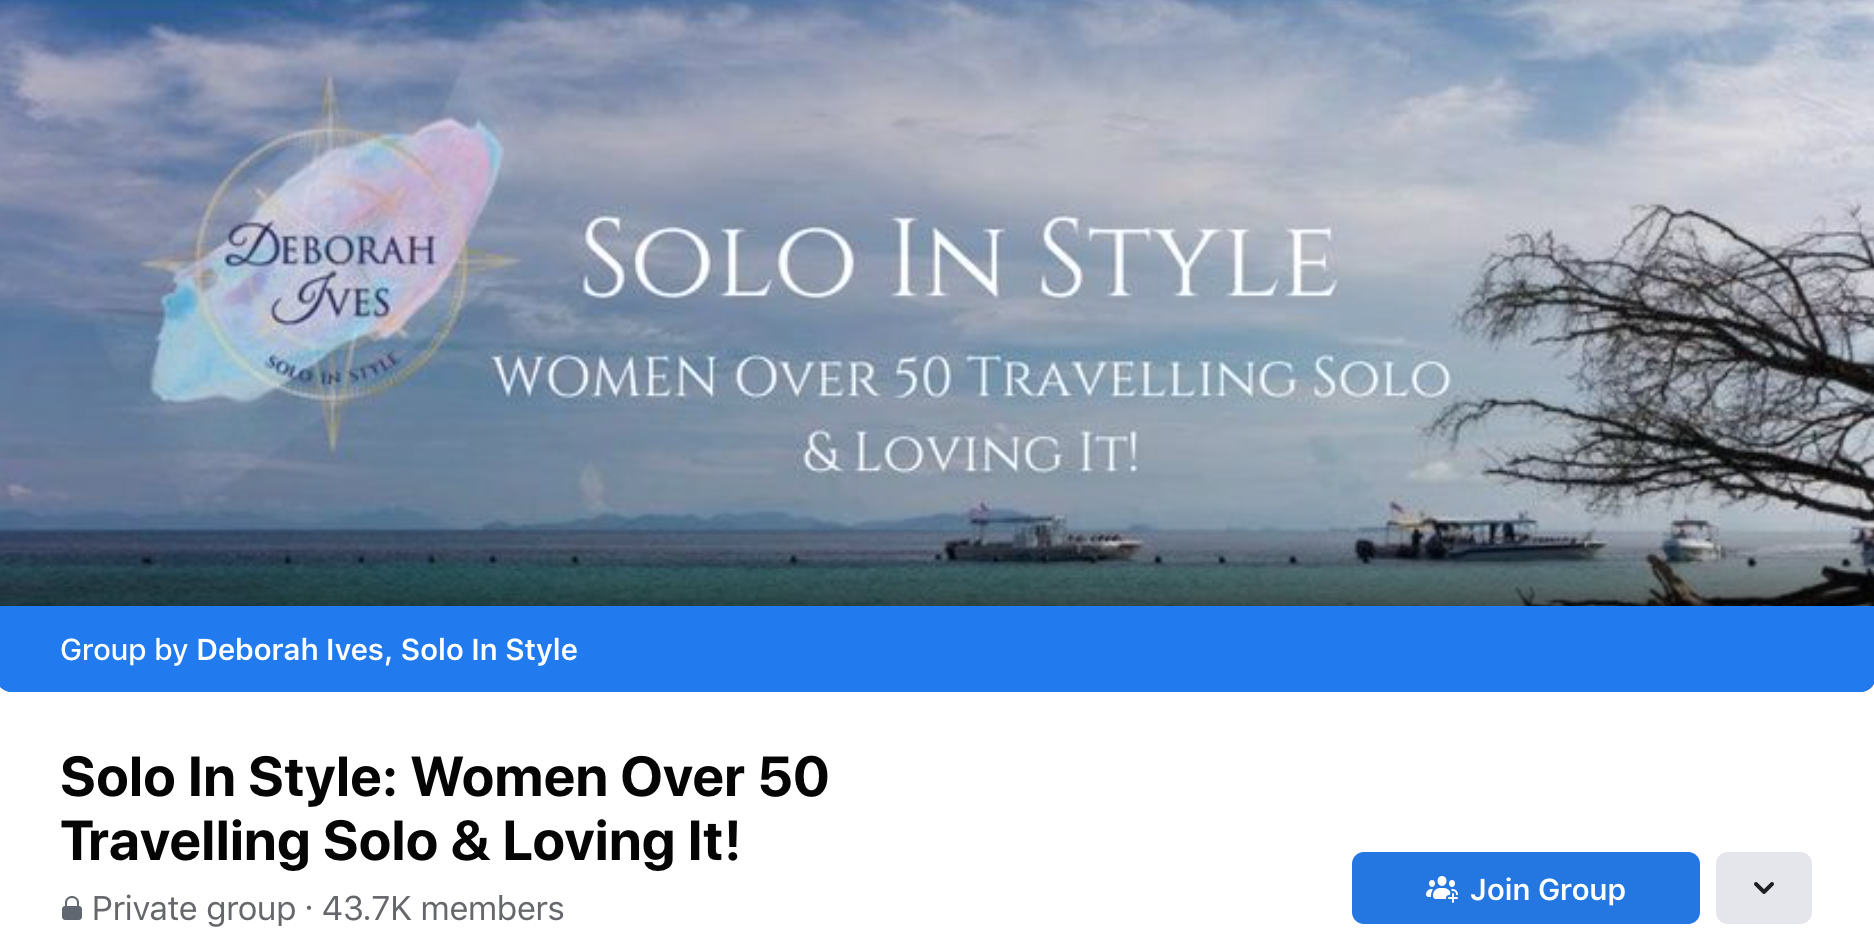Select the Solo In Style group title heading
The height and width of the screenshot is (946, 1874).
tap(445, 808)
